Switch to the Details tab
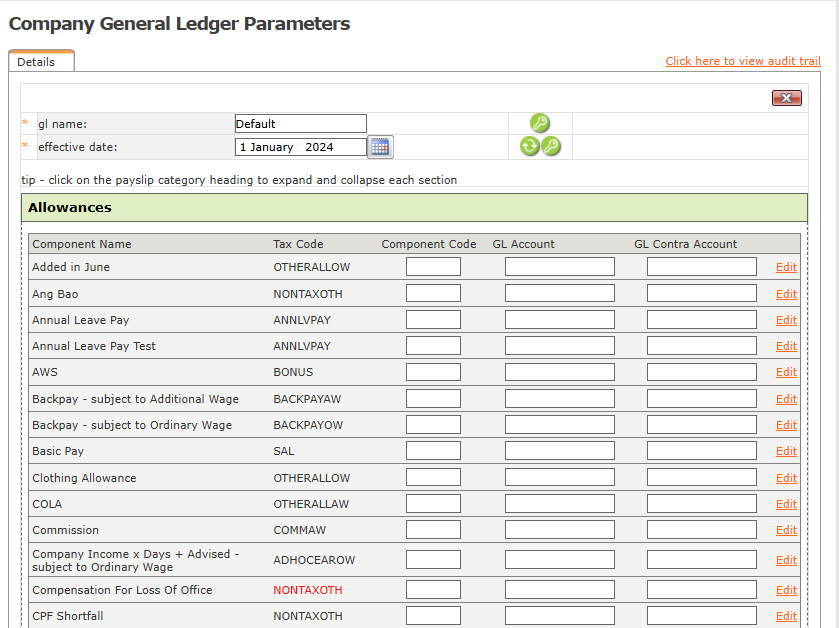The height and width of the screenshot is (628, 839). (x=37, y=62)
